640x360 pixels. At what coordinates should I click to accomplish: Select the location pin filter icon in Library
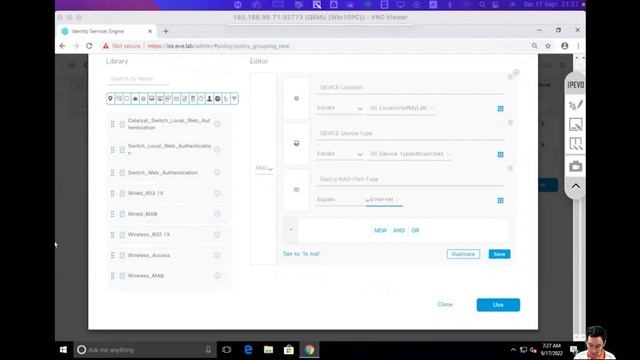point(110,99)
